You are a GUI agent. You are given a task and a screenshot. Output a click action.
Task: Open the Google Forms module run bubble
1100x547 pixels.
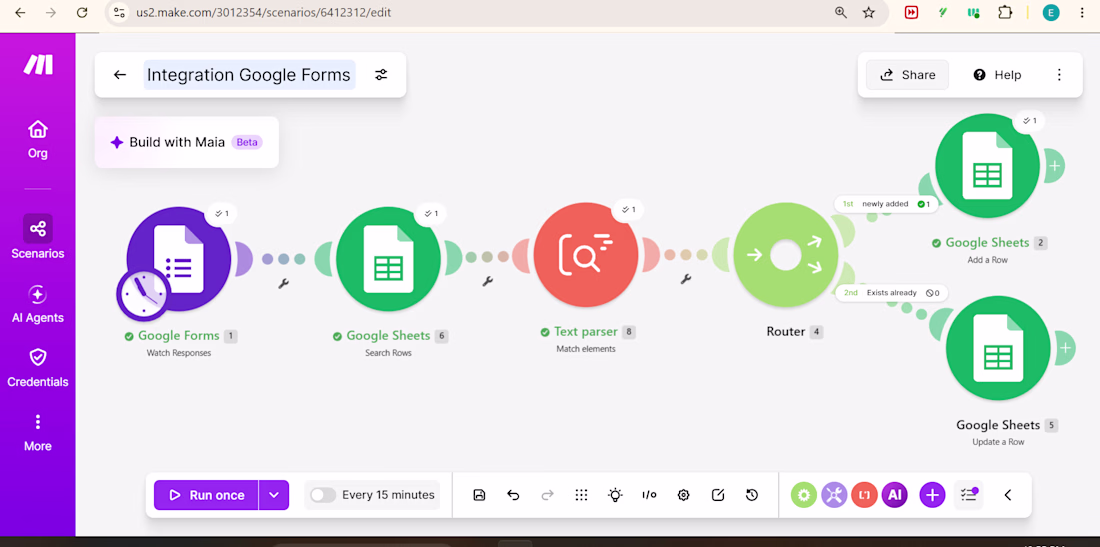click(x=222, y=213)
